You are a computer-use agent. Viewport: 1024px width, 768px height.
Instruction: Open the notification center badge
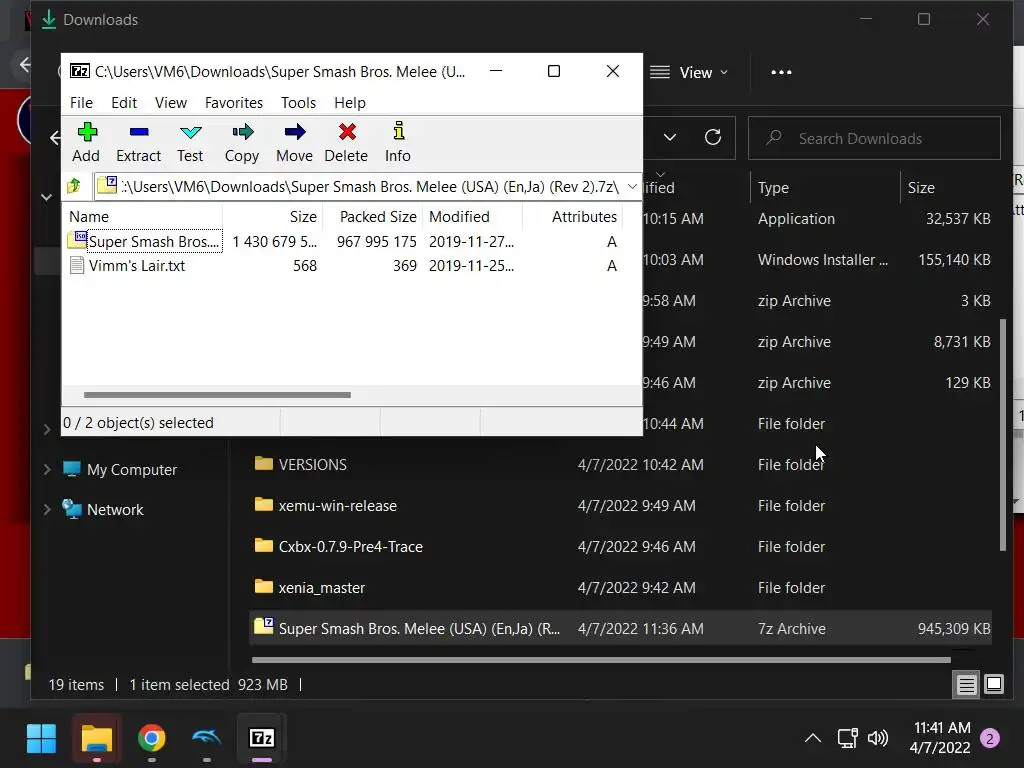(x=990, y=739)
